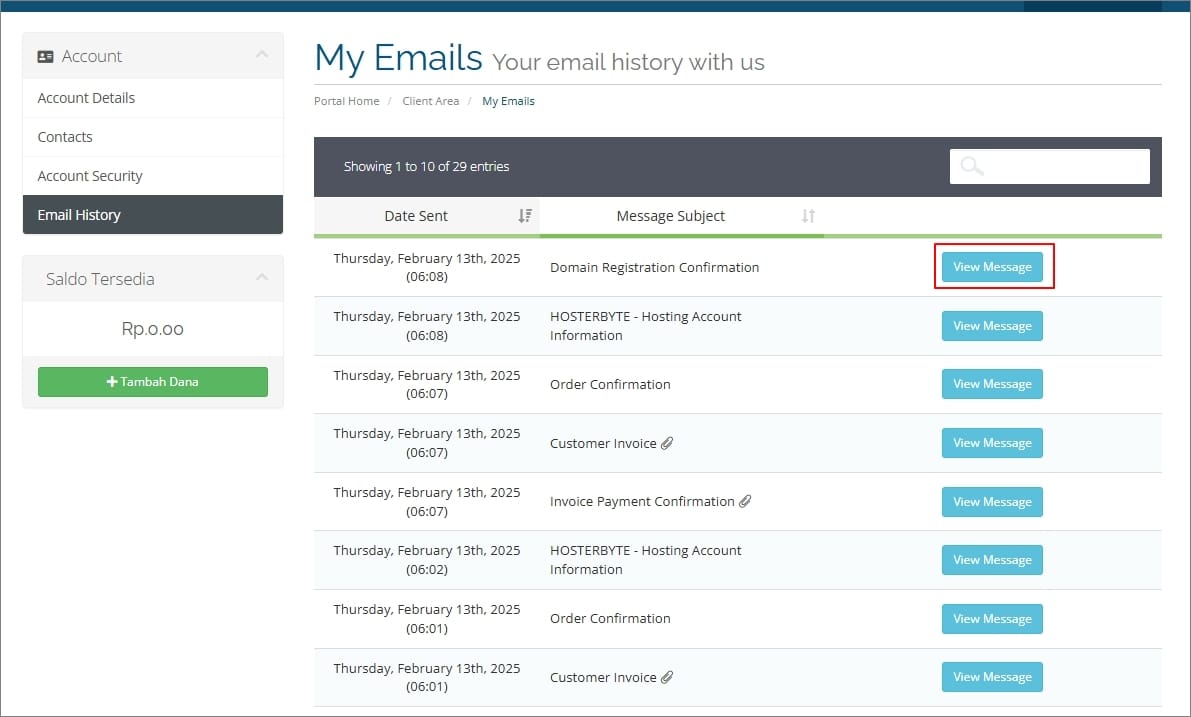Click the paperclip on the 06:07 Customer Invoice

click(667, 443)
